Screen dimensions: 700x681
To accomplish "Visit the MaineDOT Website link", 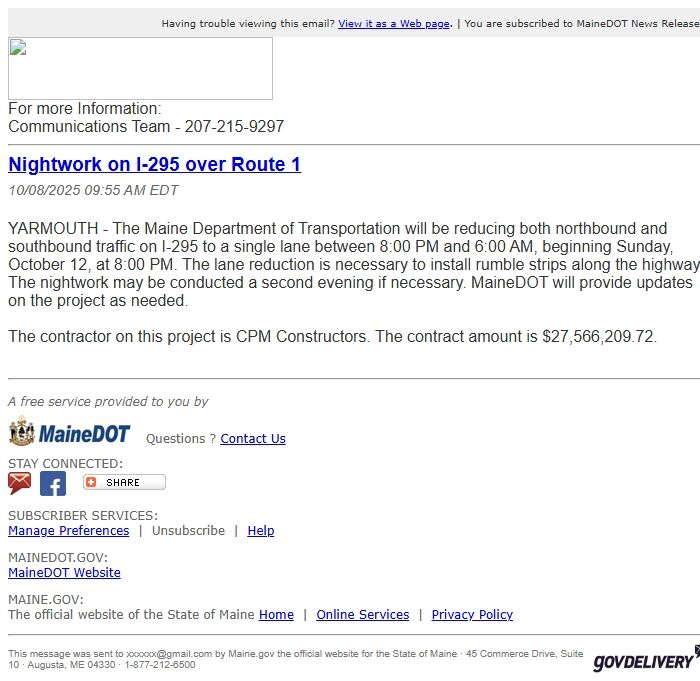I will pos(64,573).
